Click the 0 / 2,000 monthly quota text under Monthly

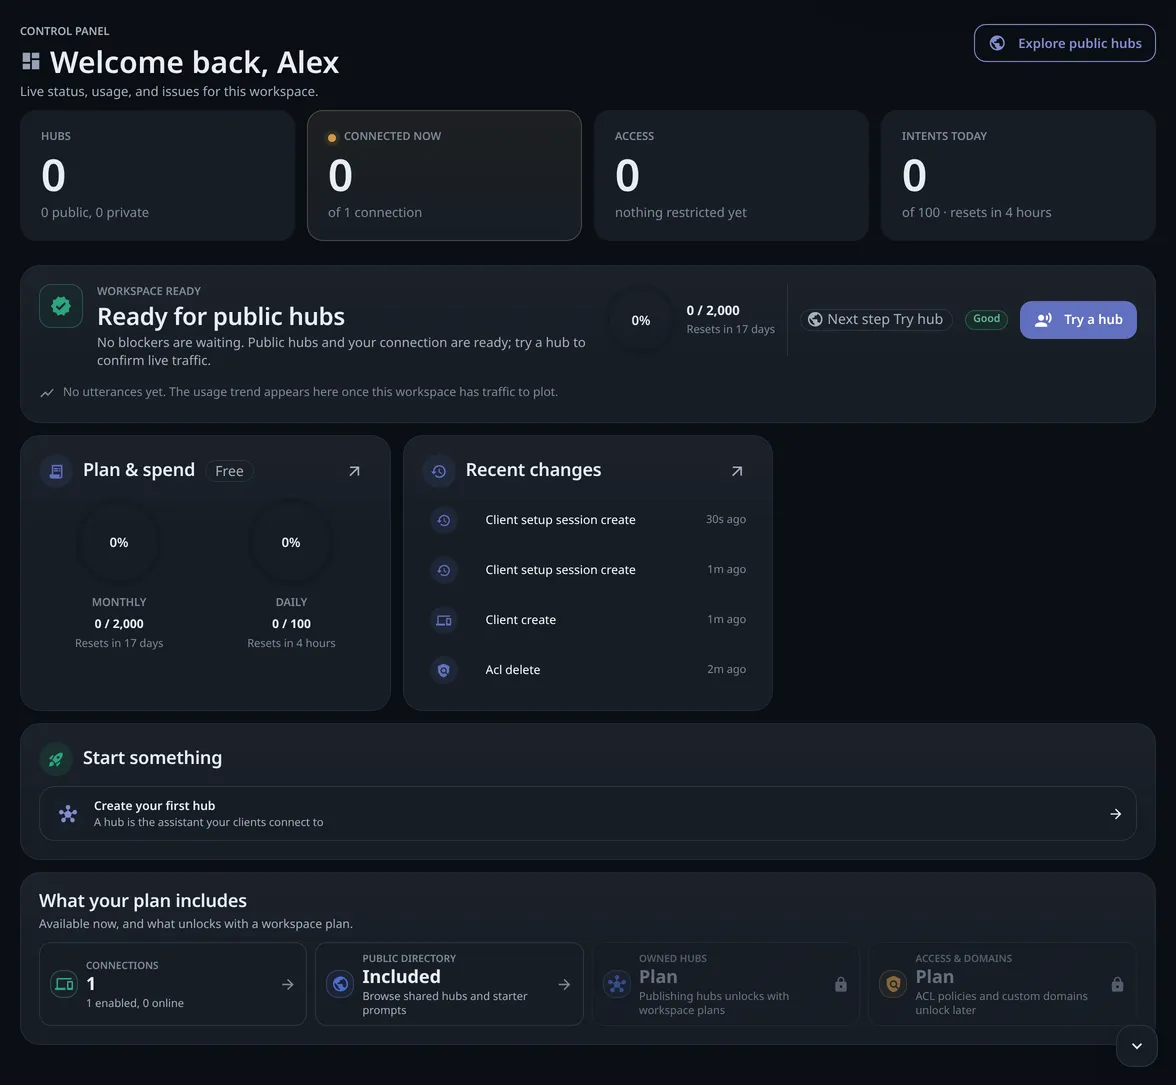click(118, 624)
